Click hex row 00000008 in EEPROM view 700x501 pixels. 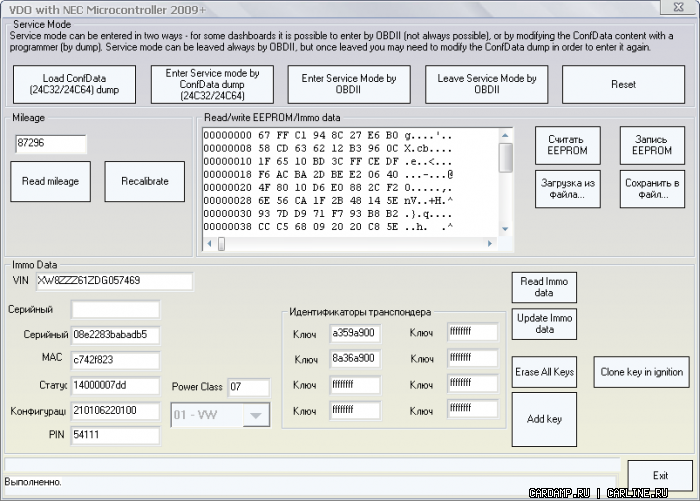tap(328, 148)
